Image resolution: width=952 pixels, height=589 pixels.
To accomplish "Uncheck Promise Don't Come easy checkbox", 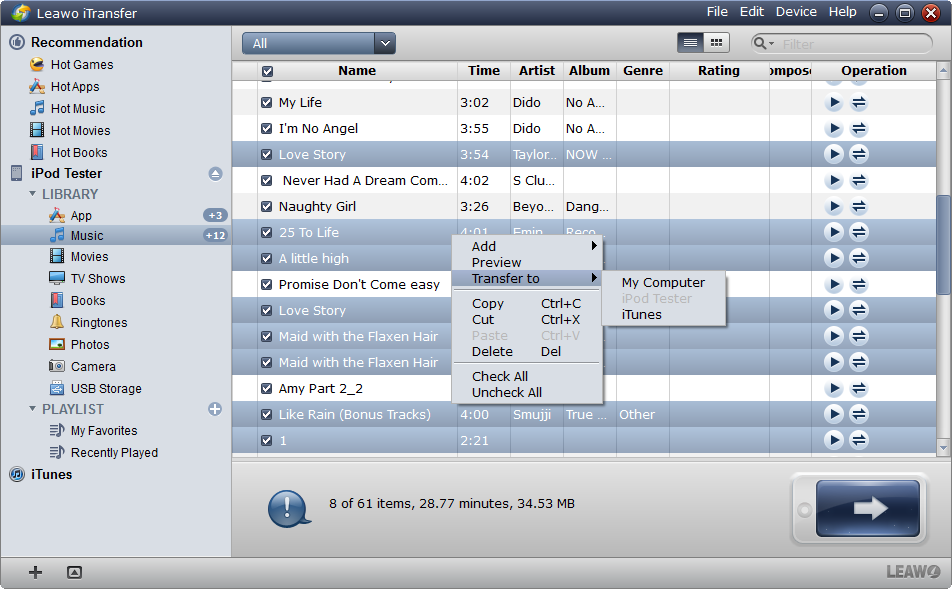I will click(x=266, y=284).
